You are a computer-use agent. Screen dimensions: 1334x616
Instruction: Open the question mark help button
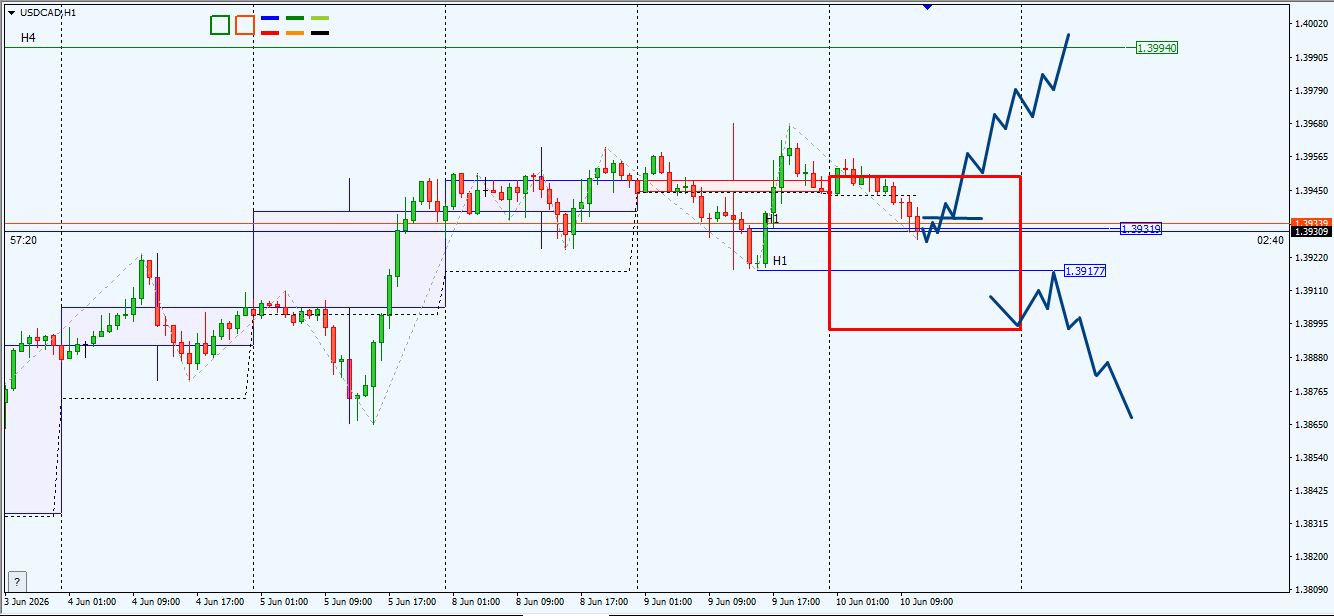point(17,581)
